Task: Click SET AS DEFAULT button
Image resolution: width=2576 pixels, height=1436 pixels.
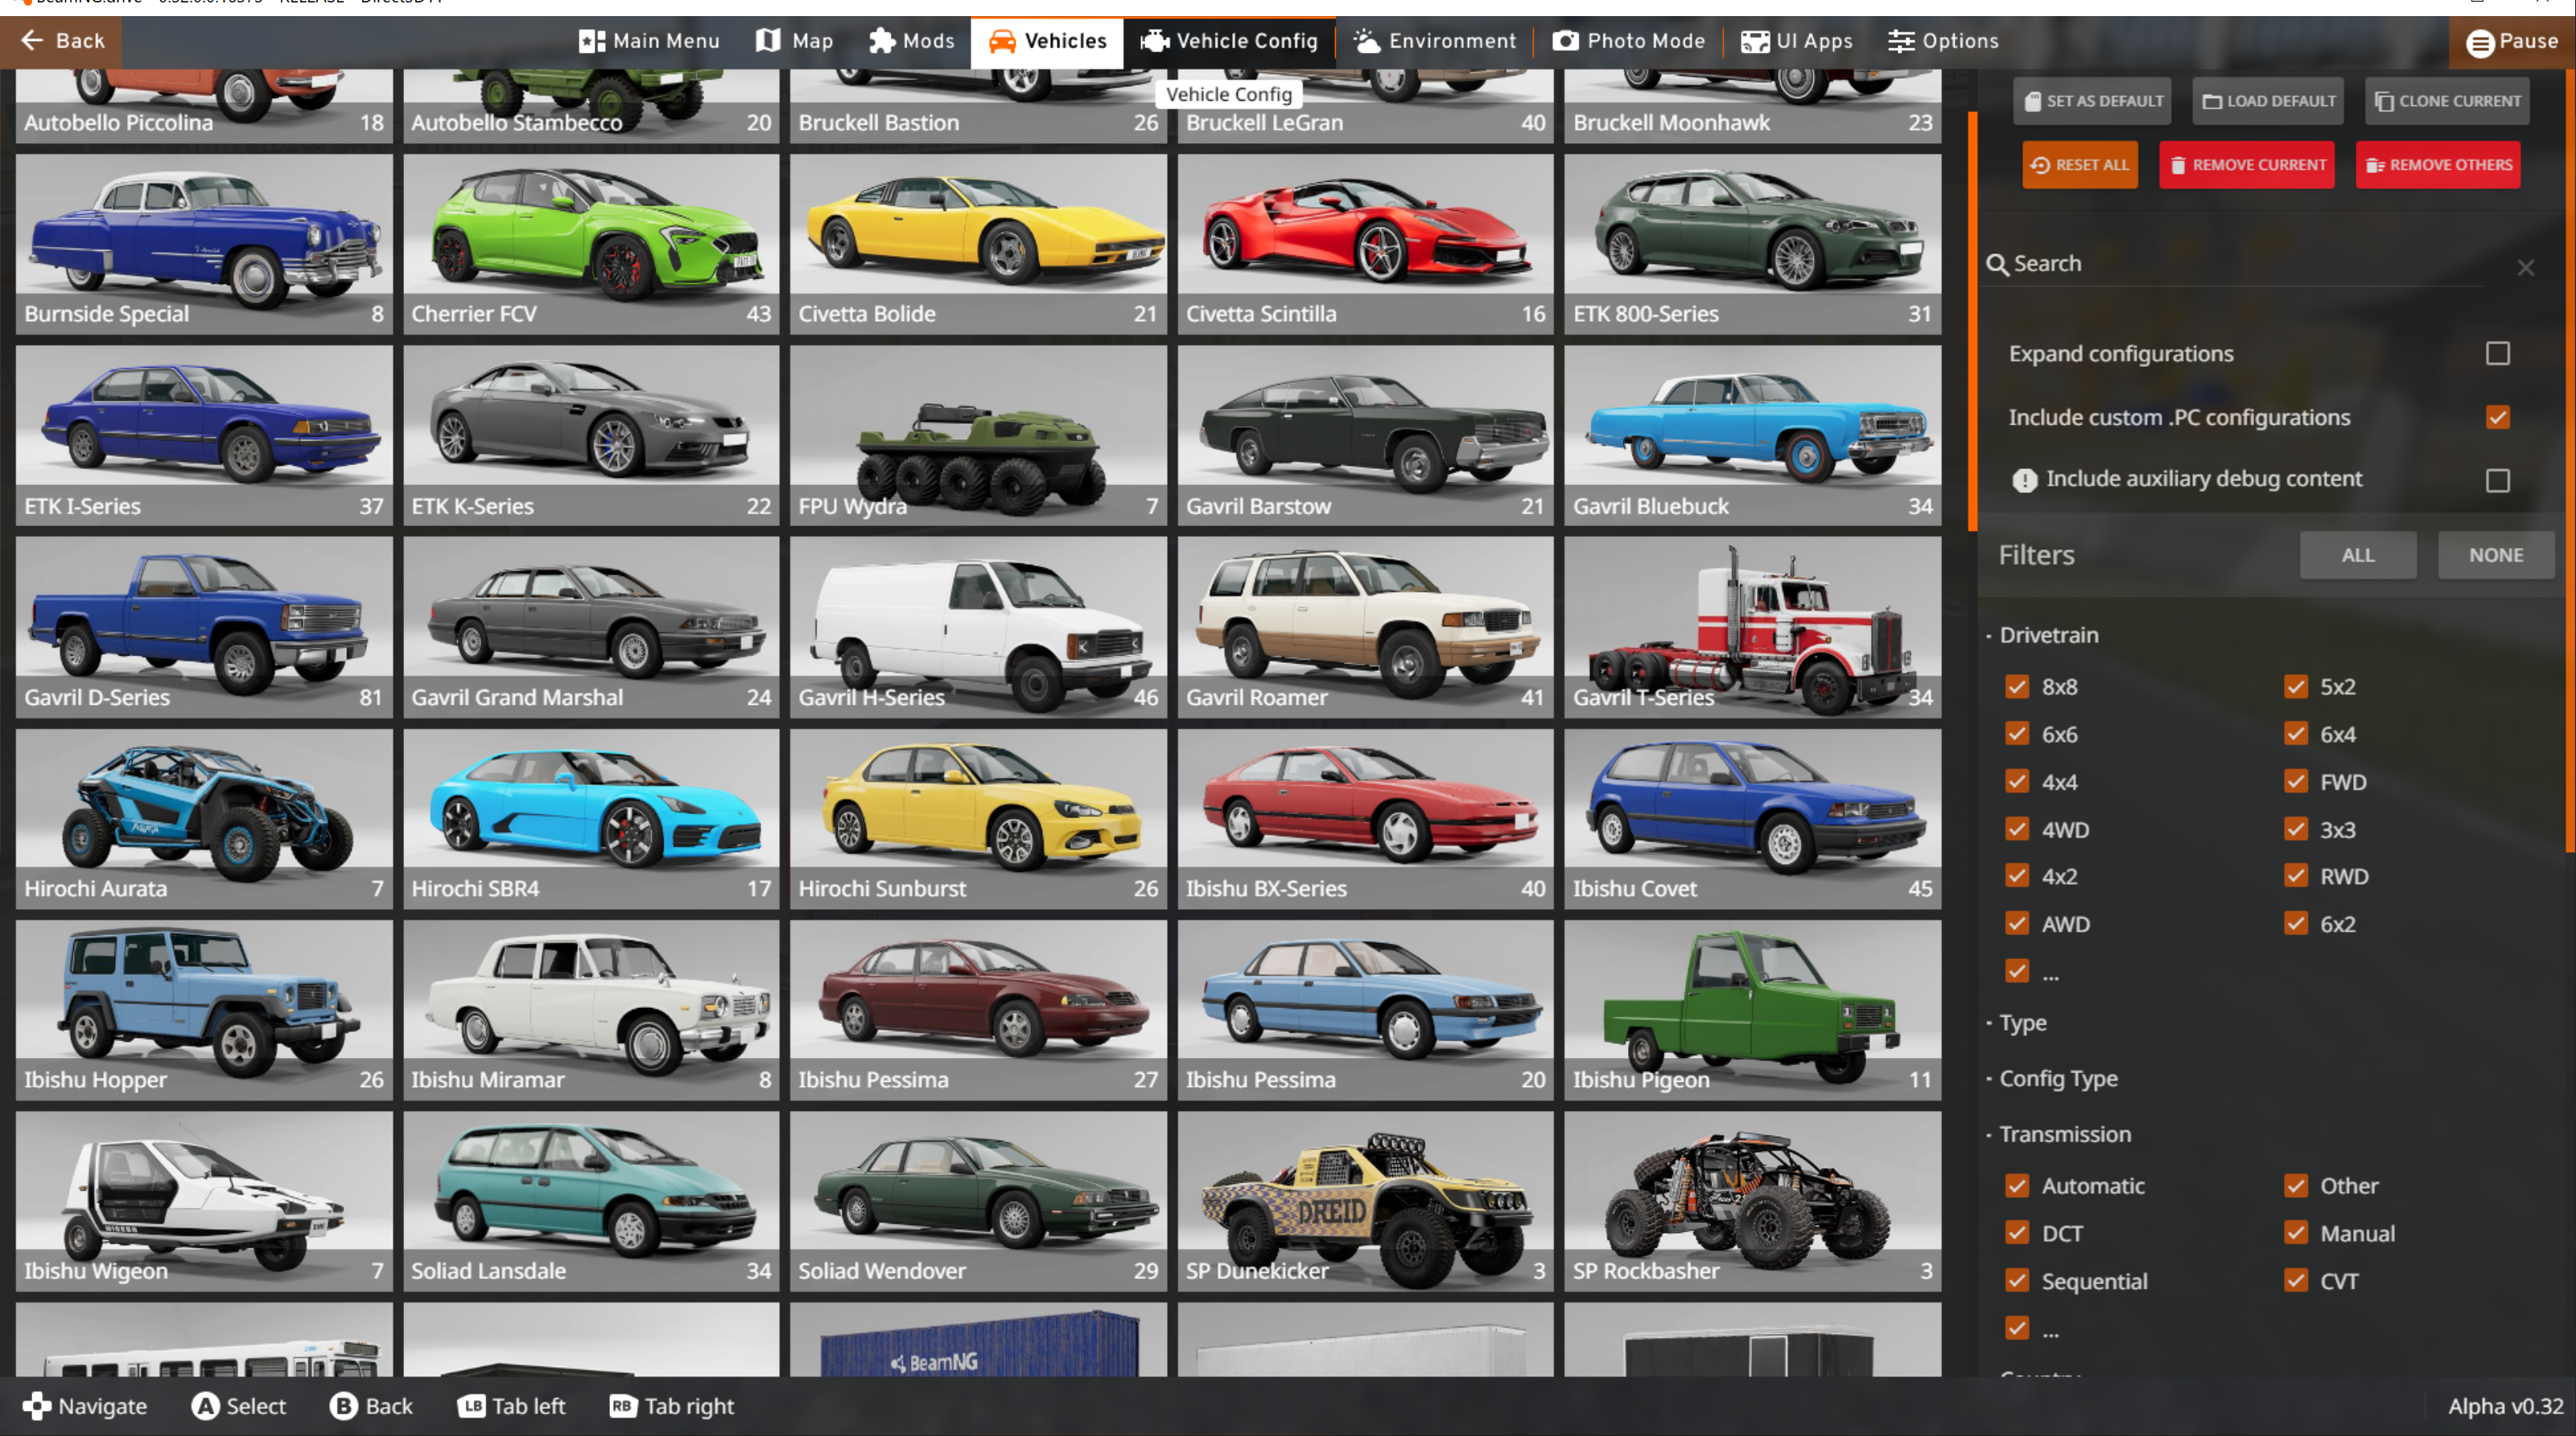Action: tap(2092, 101)
